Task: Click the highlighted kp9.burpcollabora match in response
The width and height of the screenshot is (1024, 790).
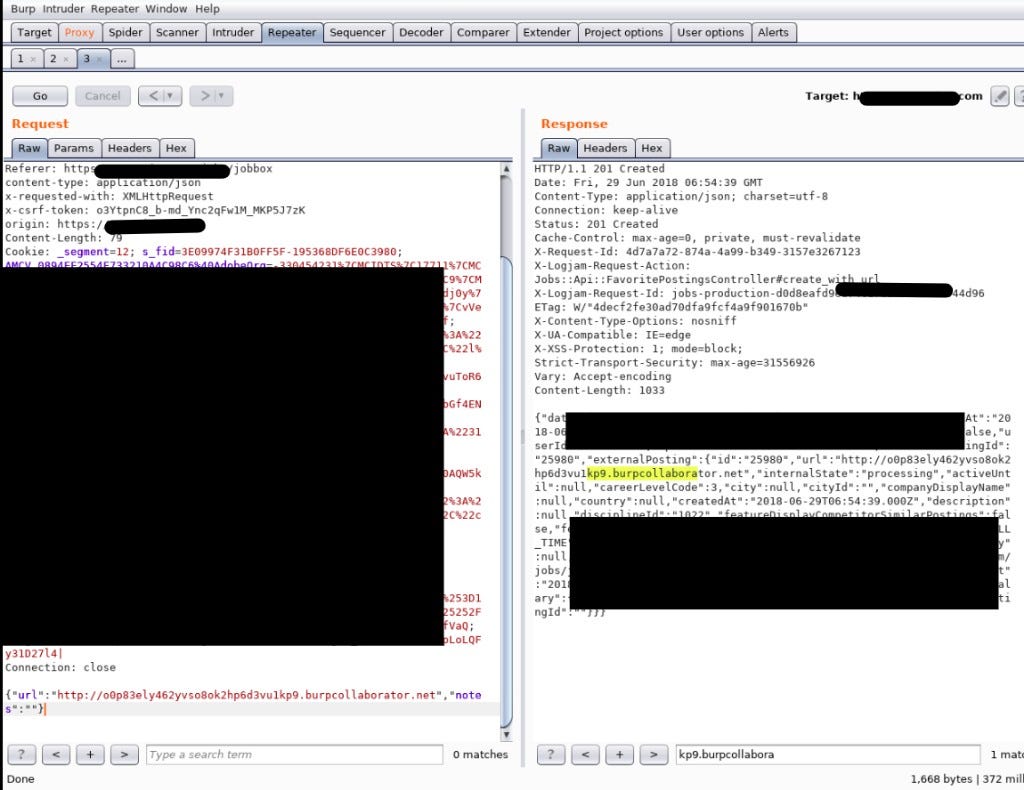Action: coord(642,473)
